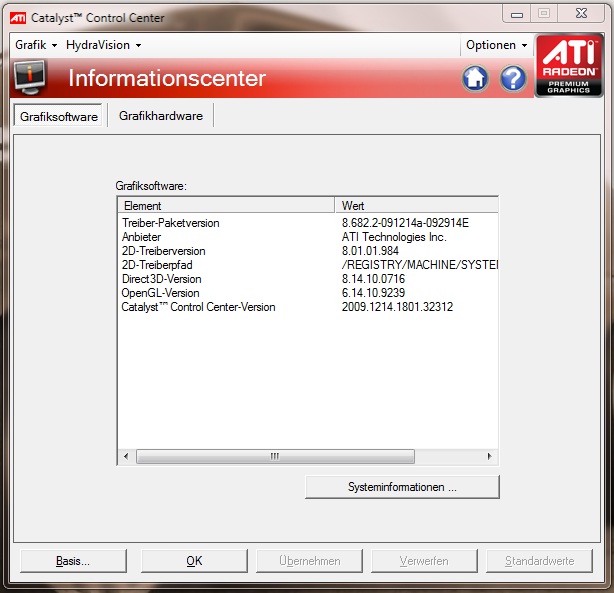Open the Grafik dropdown menu
The width and height of the screenshot is (614, 593).
coord(36,45)
